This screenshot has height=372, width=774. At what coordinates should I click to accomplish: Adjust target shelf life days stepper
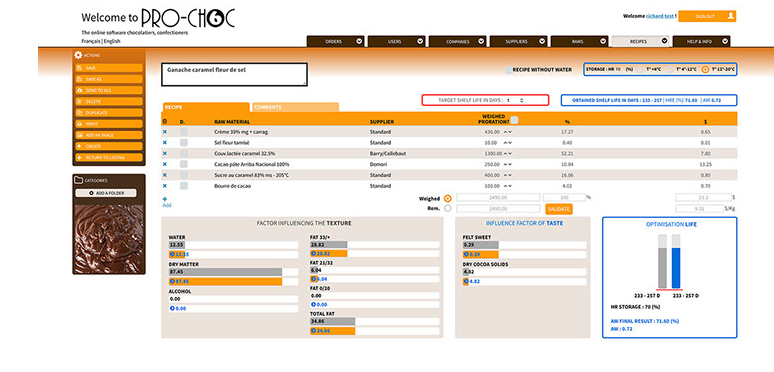coord(522,100)
